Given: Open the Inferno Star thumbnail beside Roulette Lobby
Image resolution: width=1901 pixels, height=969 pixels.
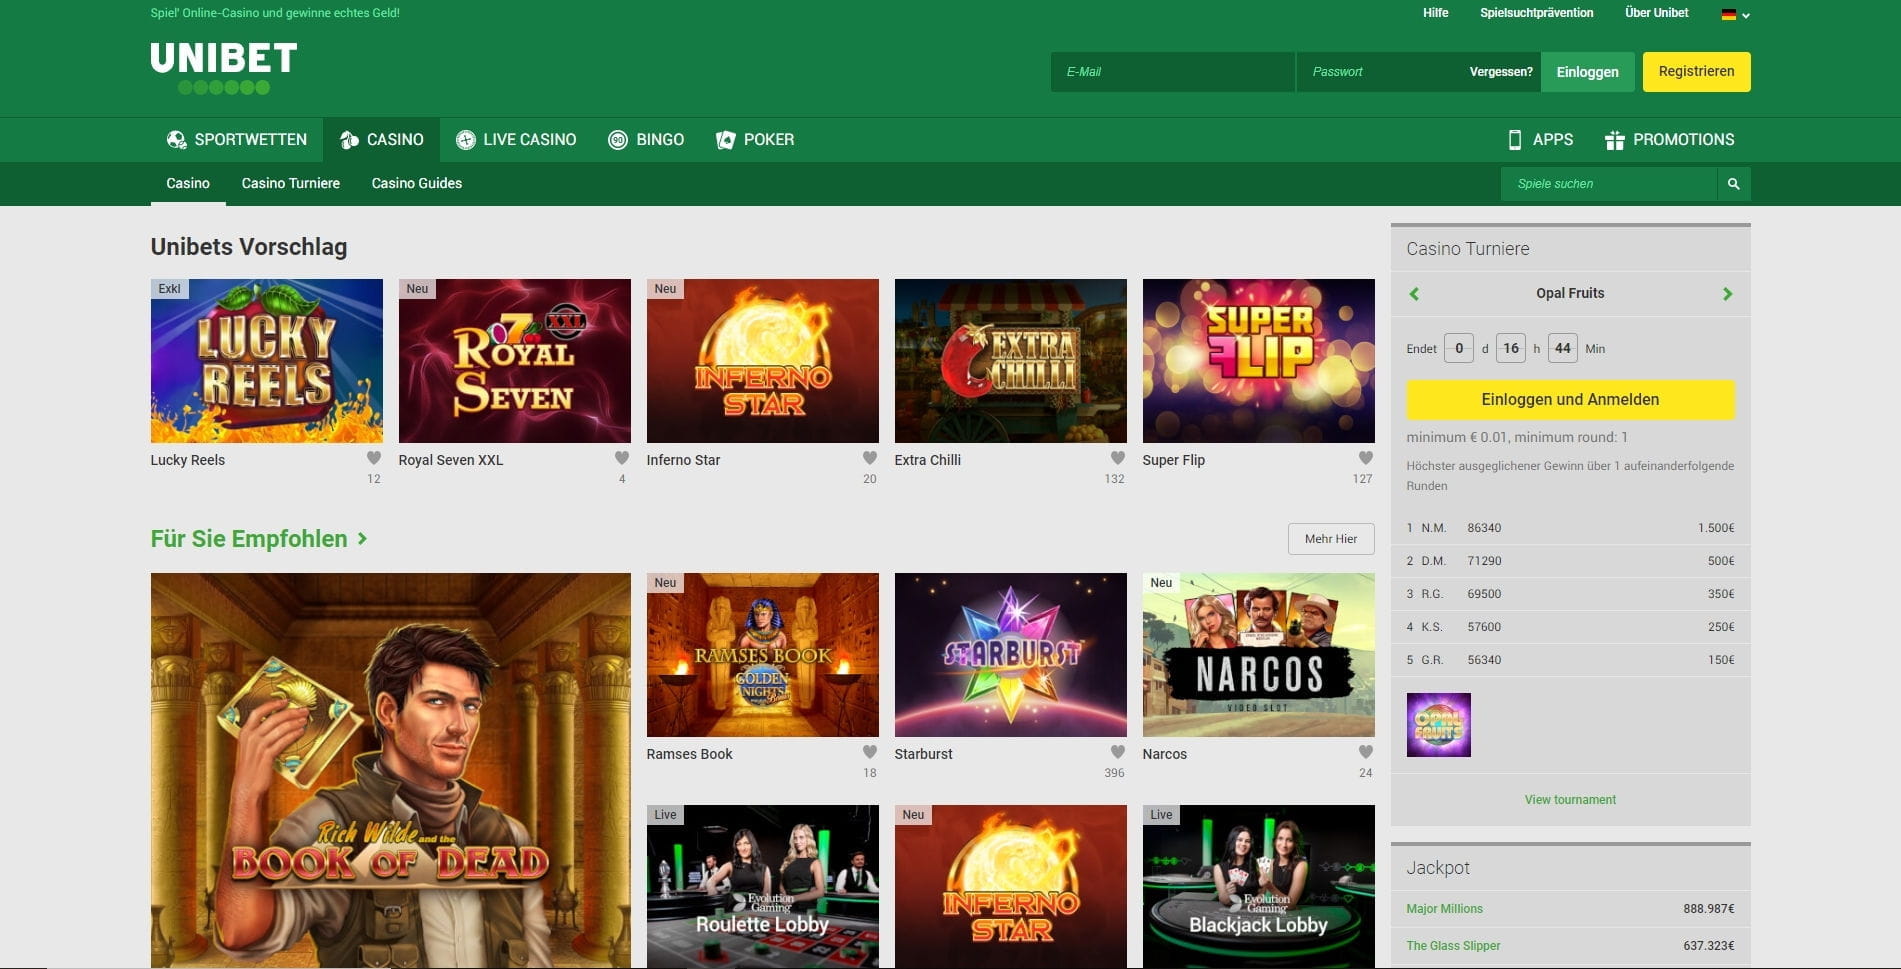Looking at the screenshot, I should (x=1011, y=886).
